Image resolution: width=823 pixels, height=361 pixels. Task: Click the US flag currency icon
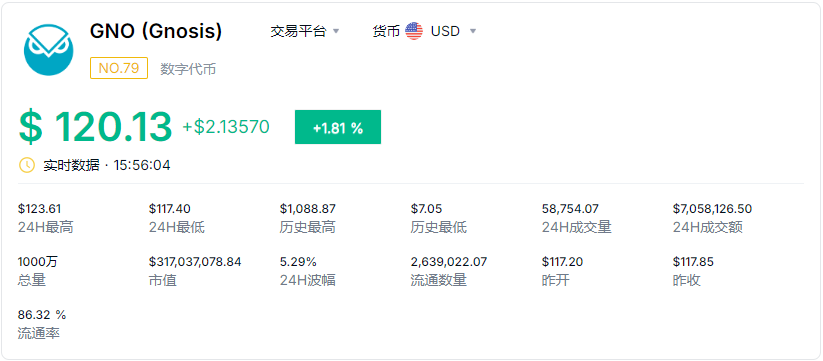tap(414, 31)
